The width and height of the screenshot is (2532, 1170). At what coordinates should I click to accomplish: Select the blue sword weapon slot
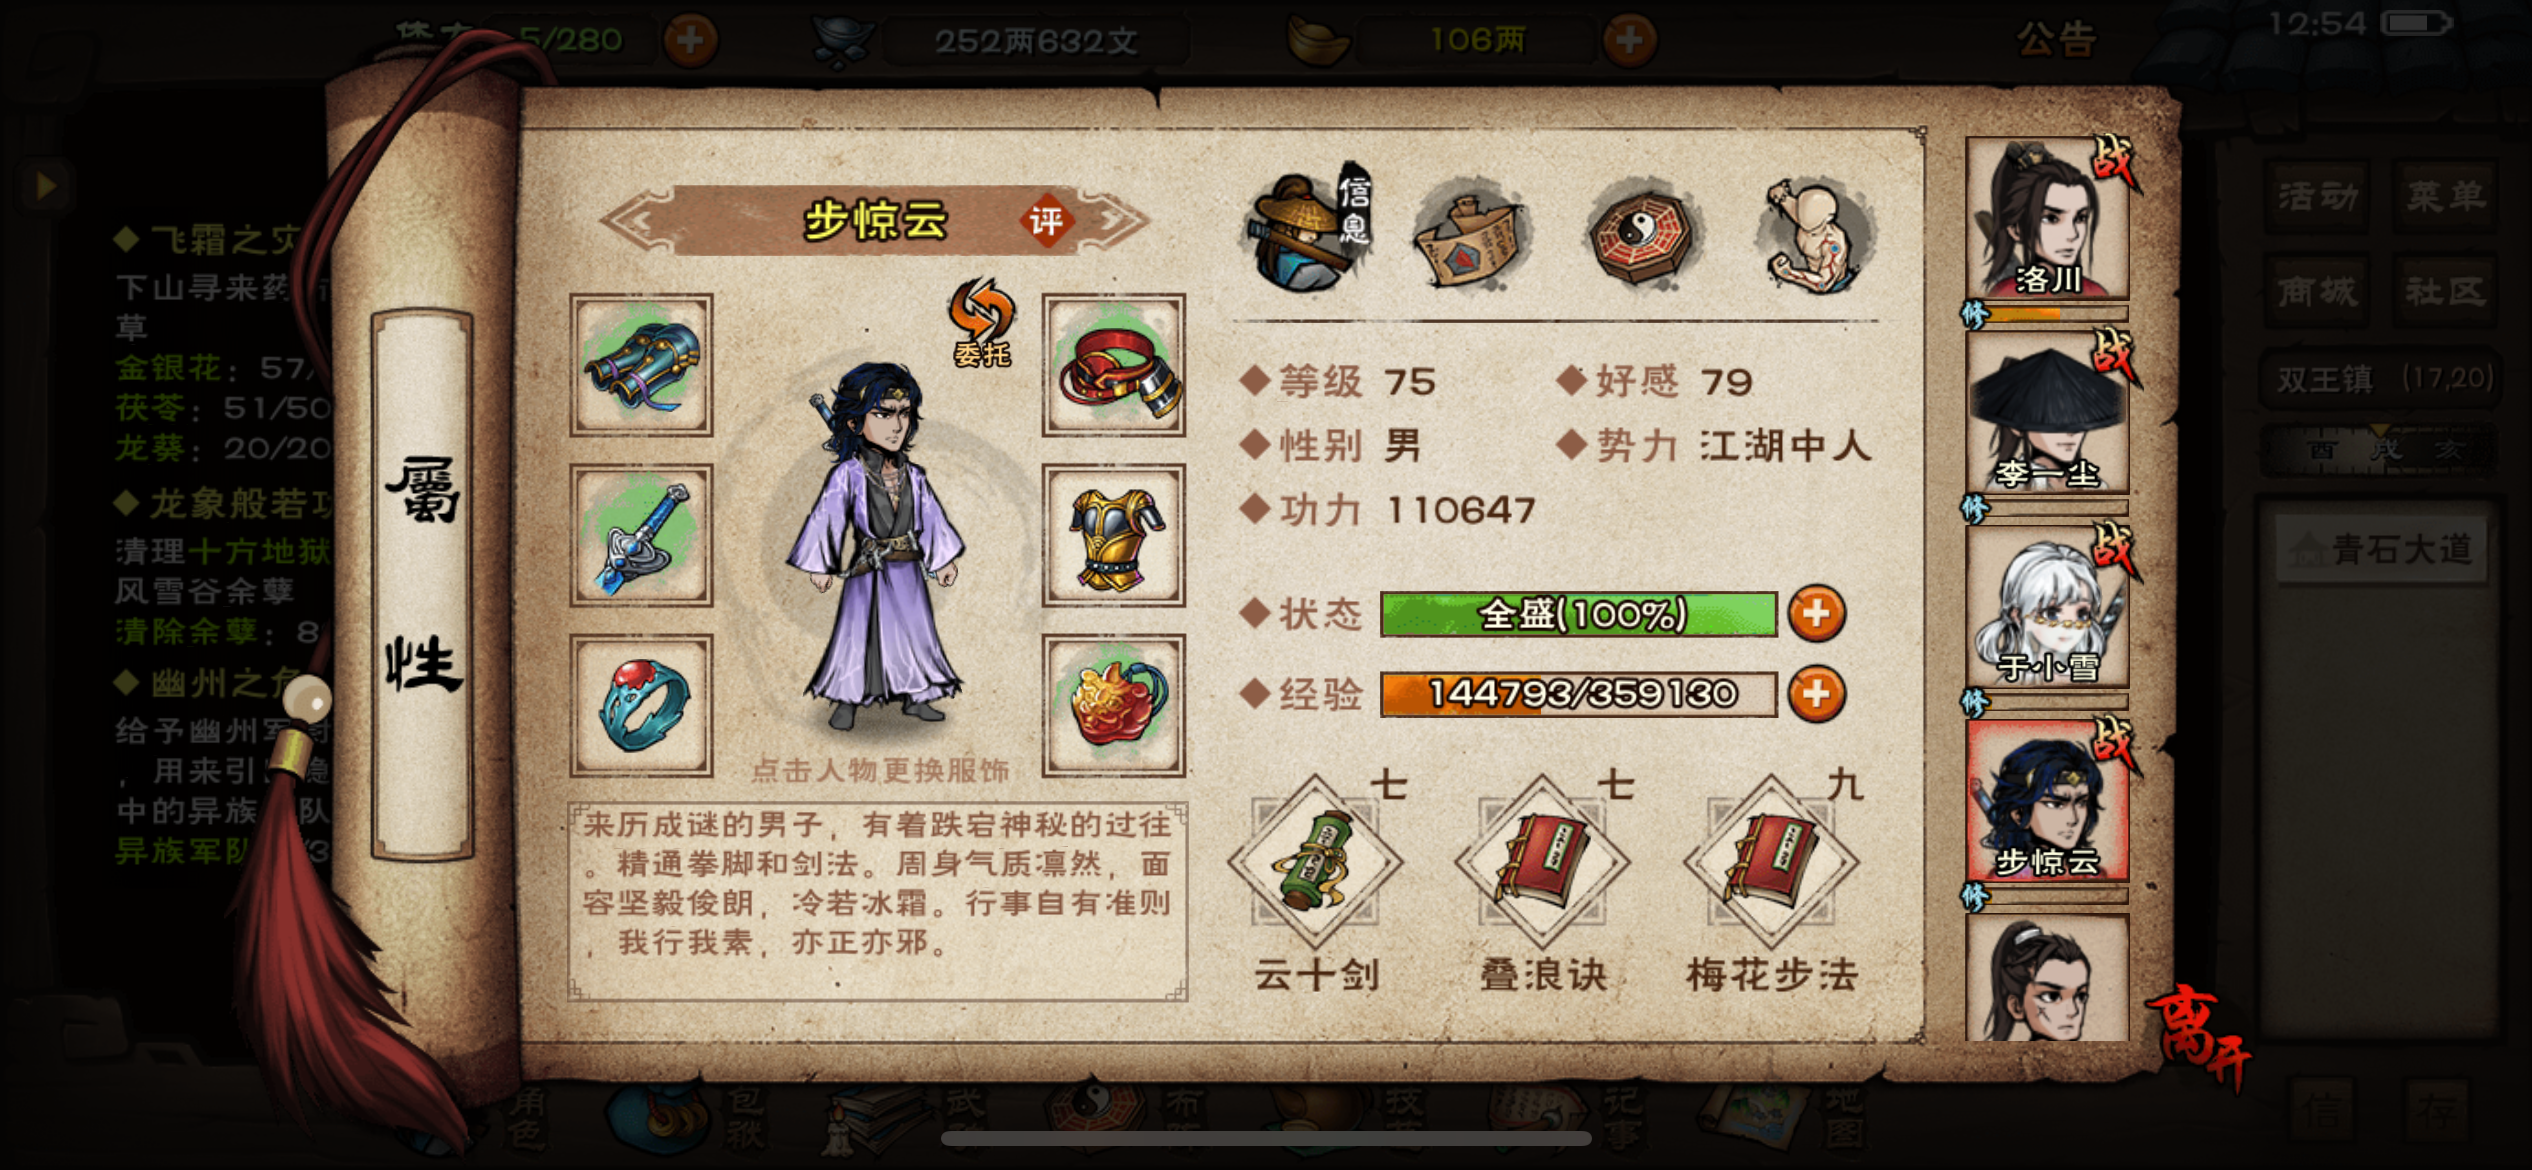[641, 535]
